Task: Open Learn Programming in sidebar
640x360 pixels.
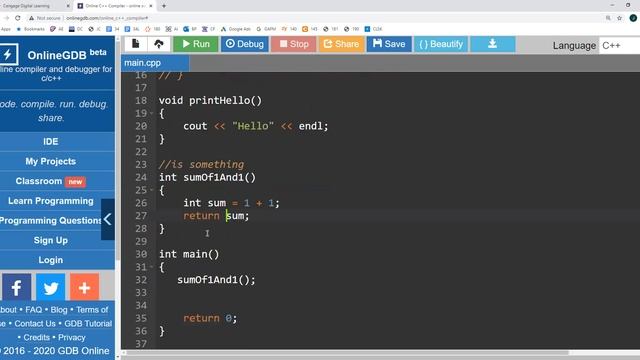Action: coord(51,201)
